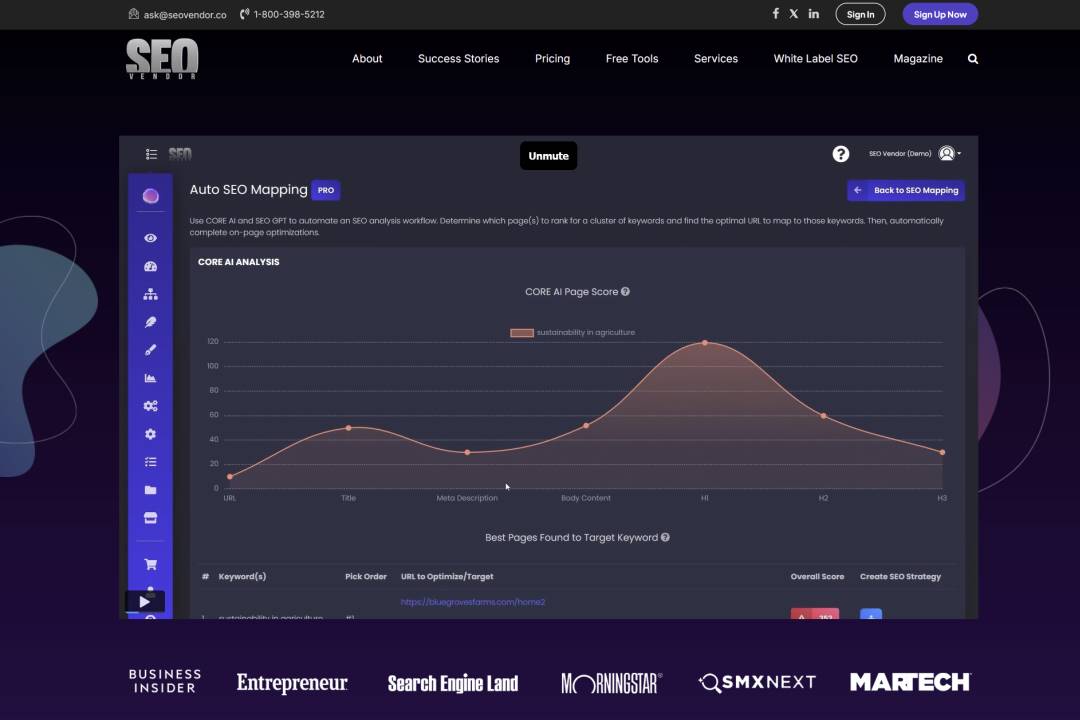This screenshot has height=720, width=1080.
Task: Open the Free Tools navigation menu
Action: coord(631,59)
